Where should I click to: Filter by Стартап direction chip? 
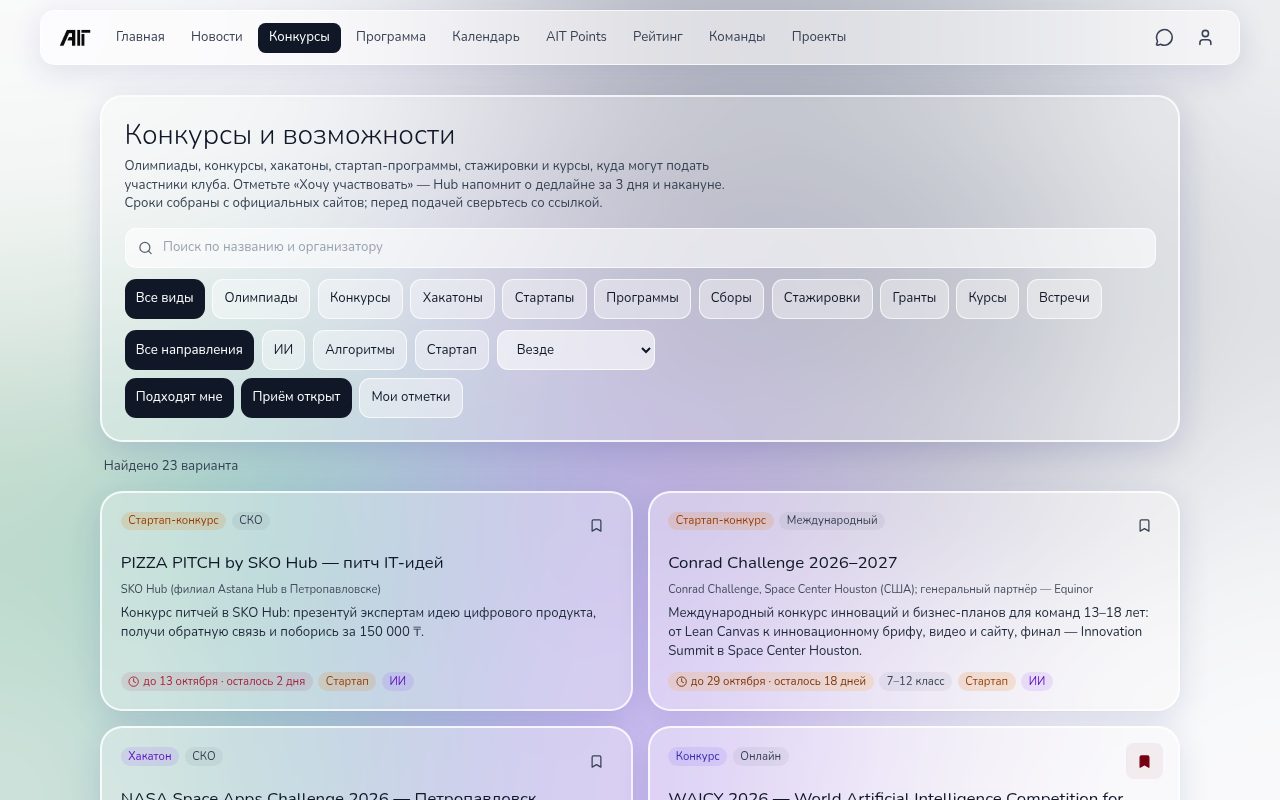click(x=452, y=350)
